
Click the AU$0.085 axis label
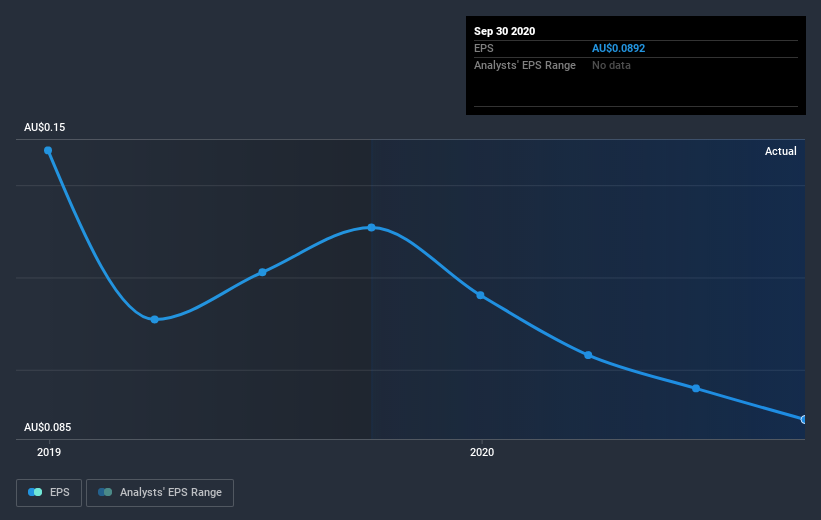click(x=47, y=427)
